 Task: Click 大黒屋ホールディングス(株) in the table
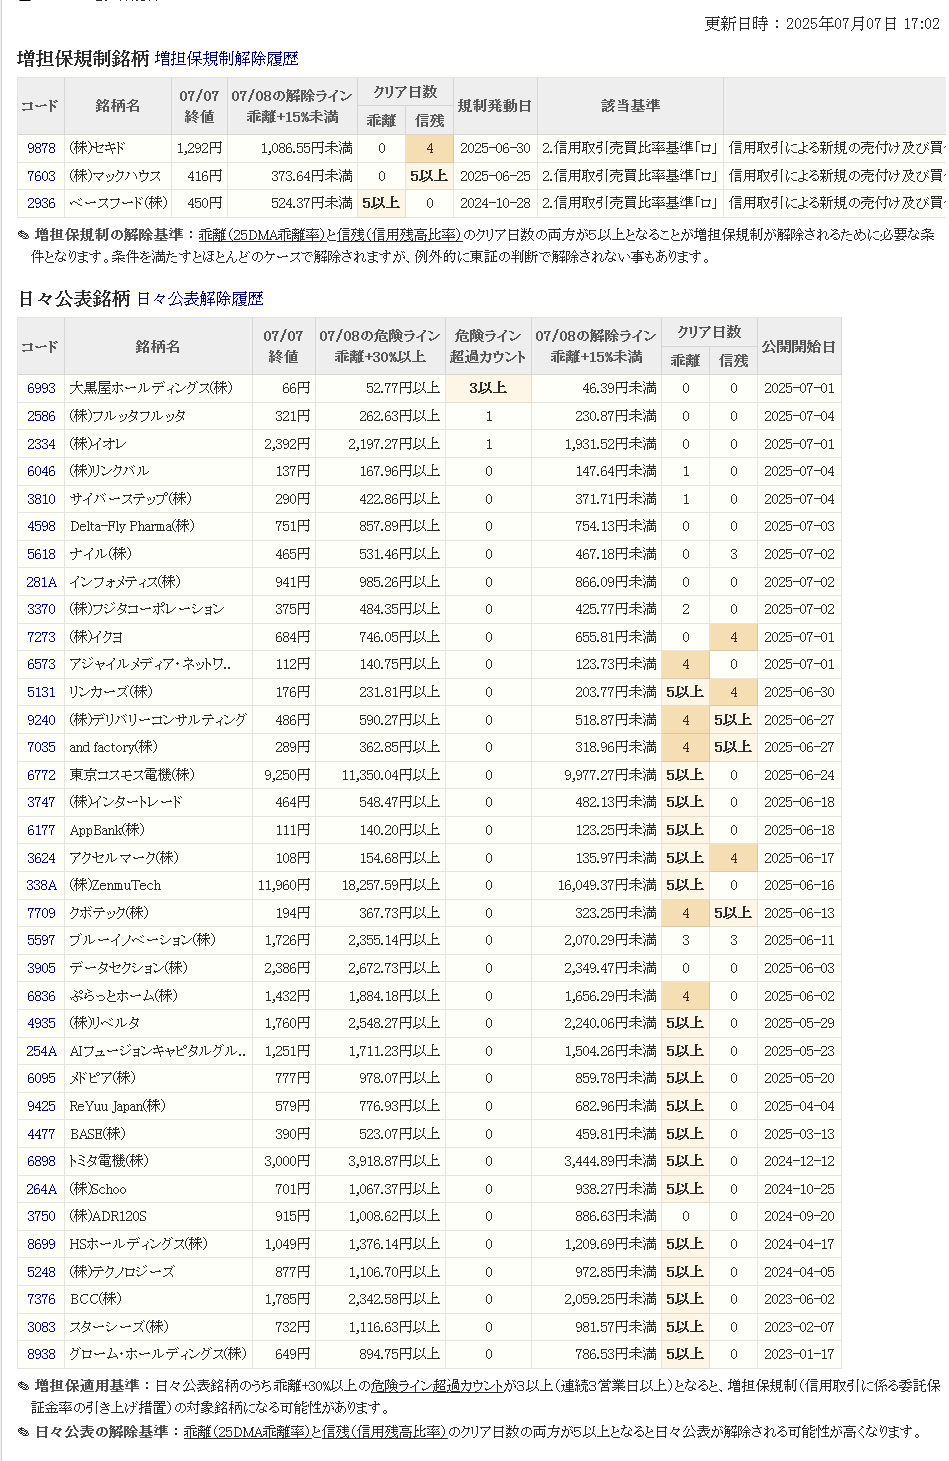point(151,388)
